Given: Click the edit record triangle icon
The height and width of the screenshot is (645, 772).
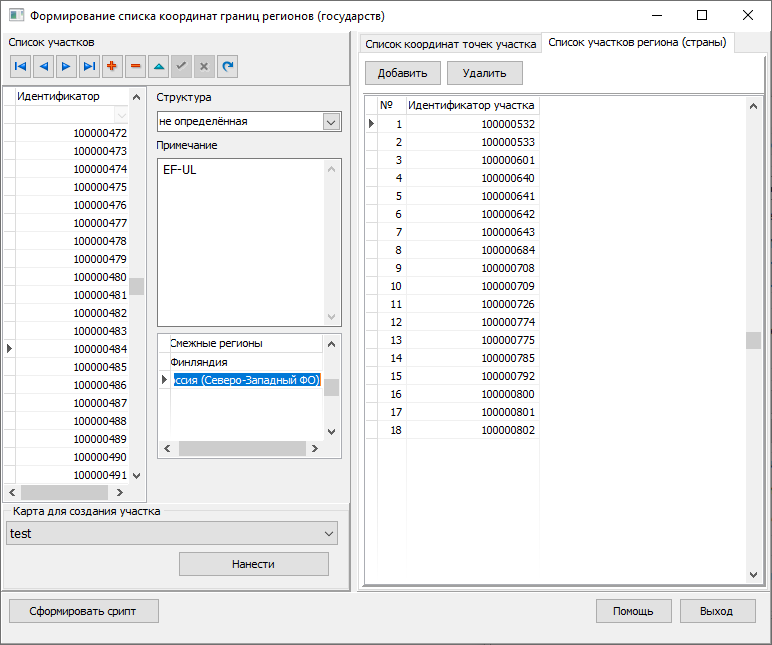Looking at the screenshot, I should coord(158,66).
